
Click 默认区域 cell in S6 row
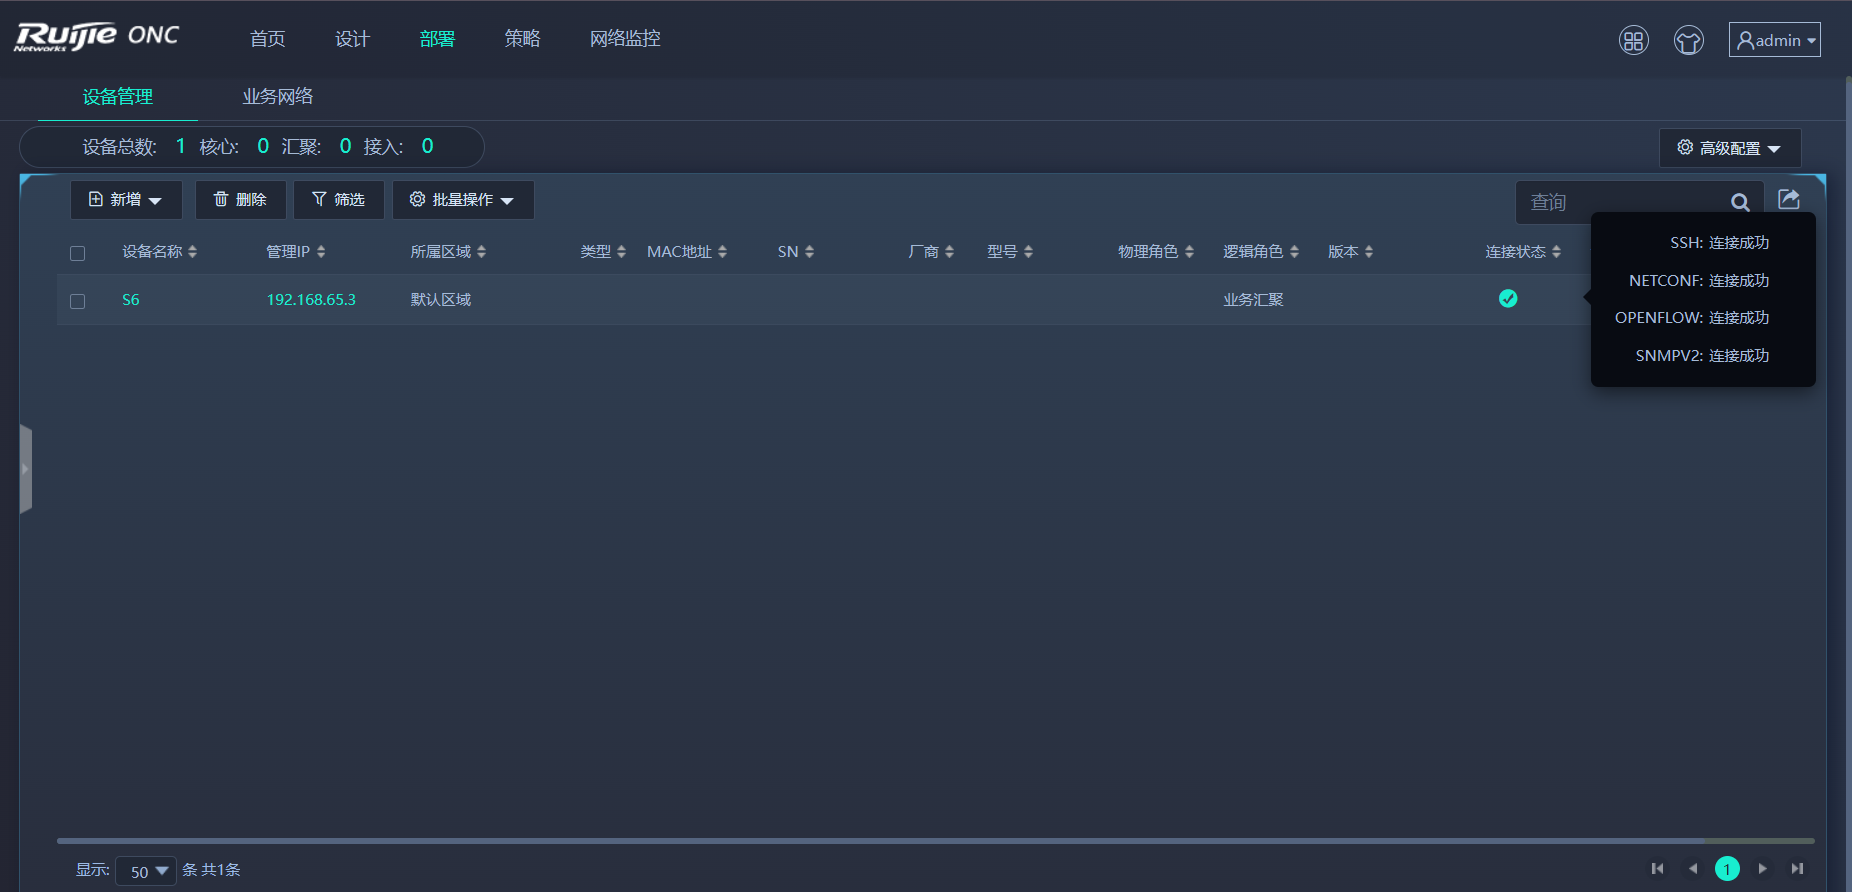440,300
